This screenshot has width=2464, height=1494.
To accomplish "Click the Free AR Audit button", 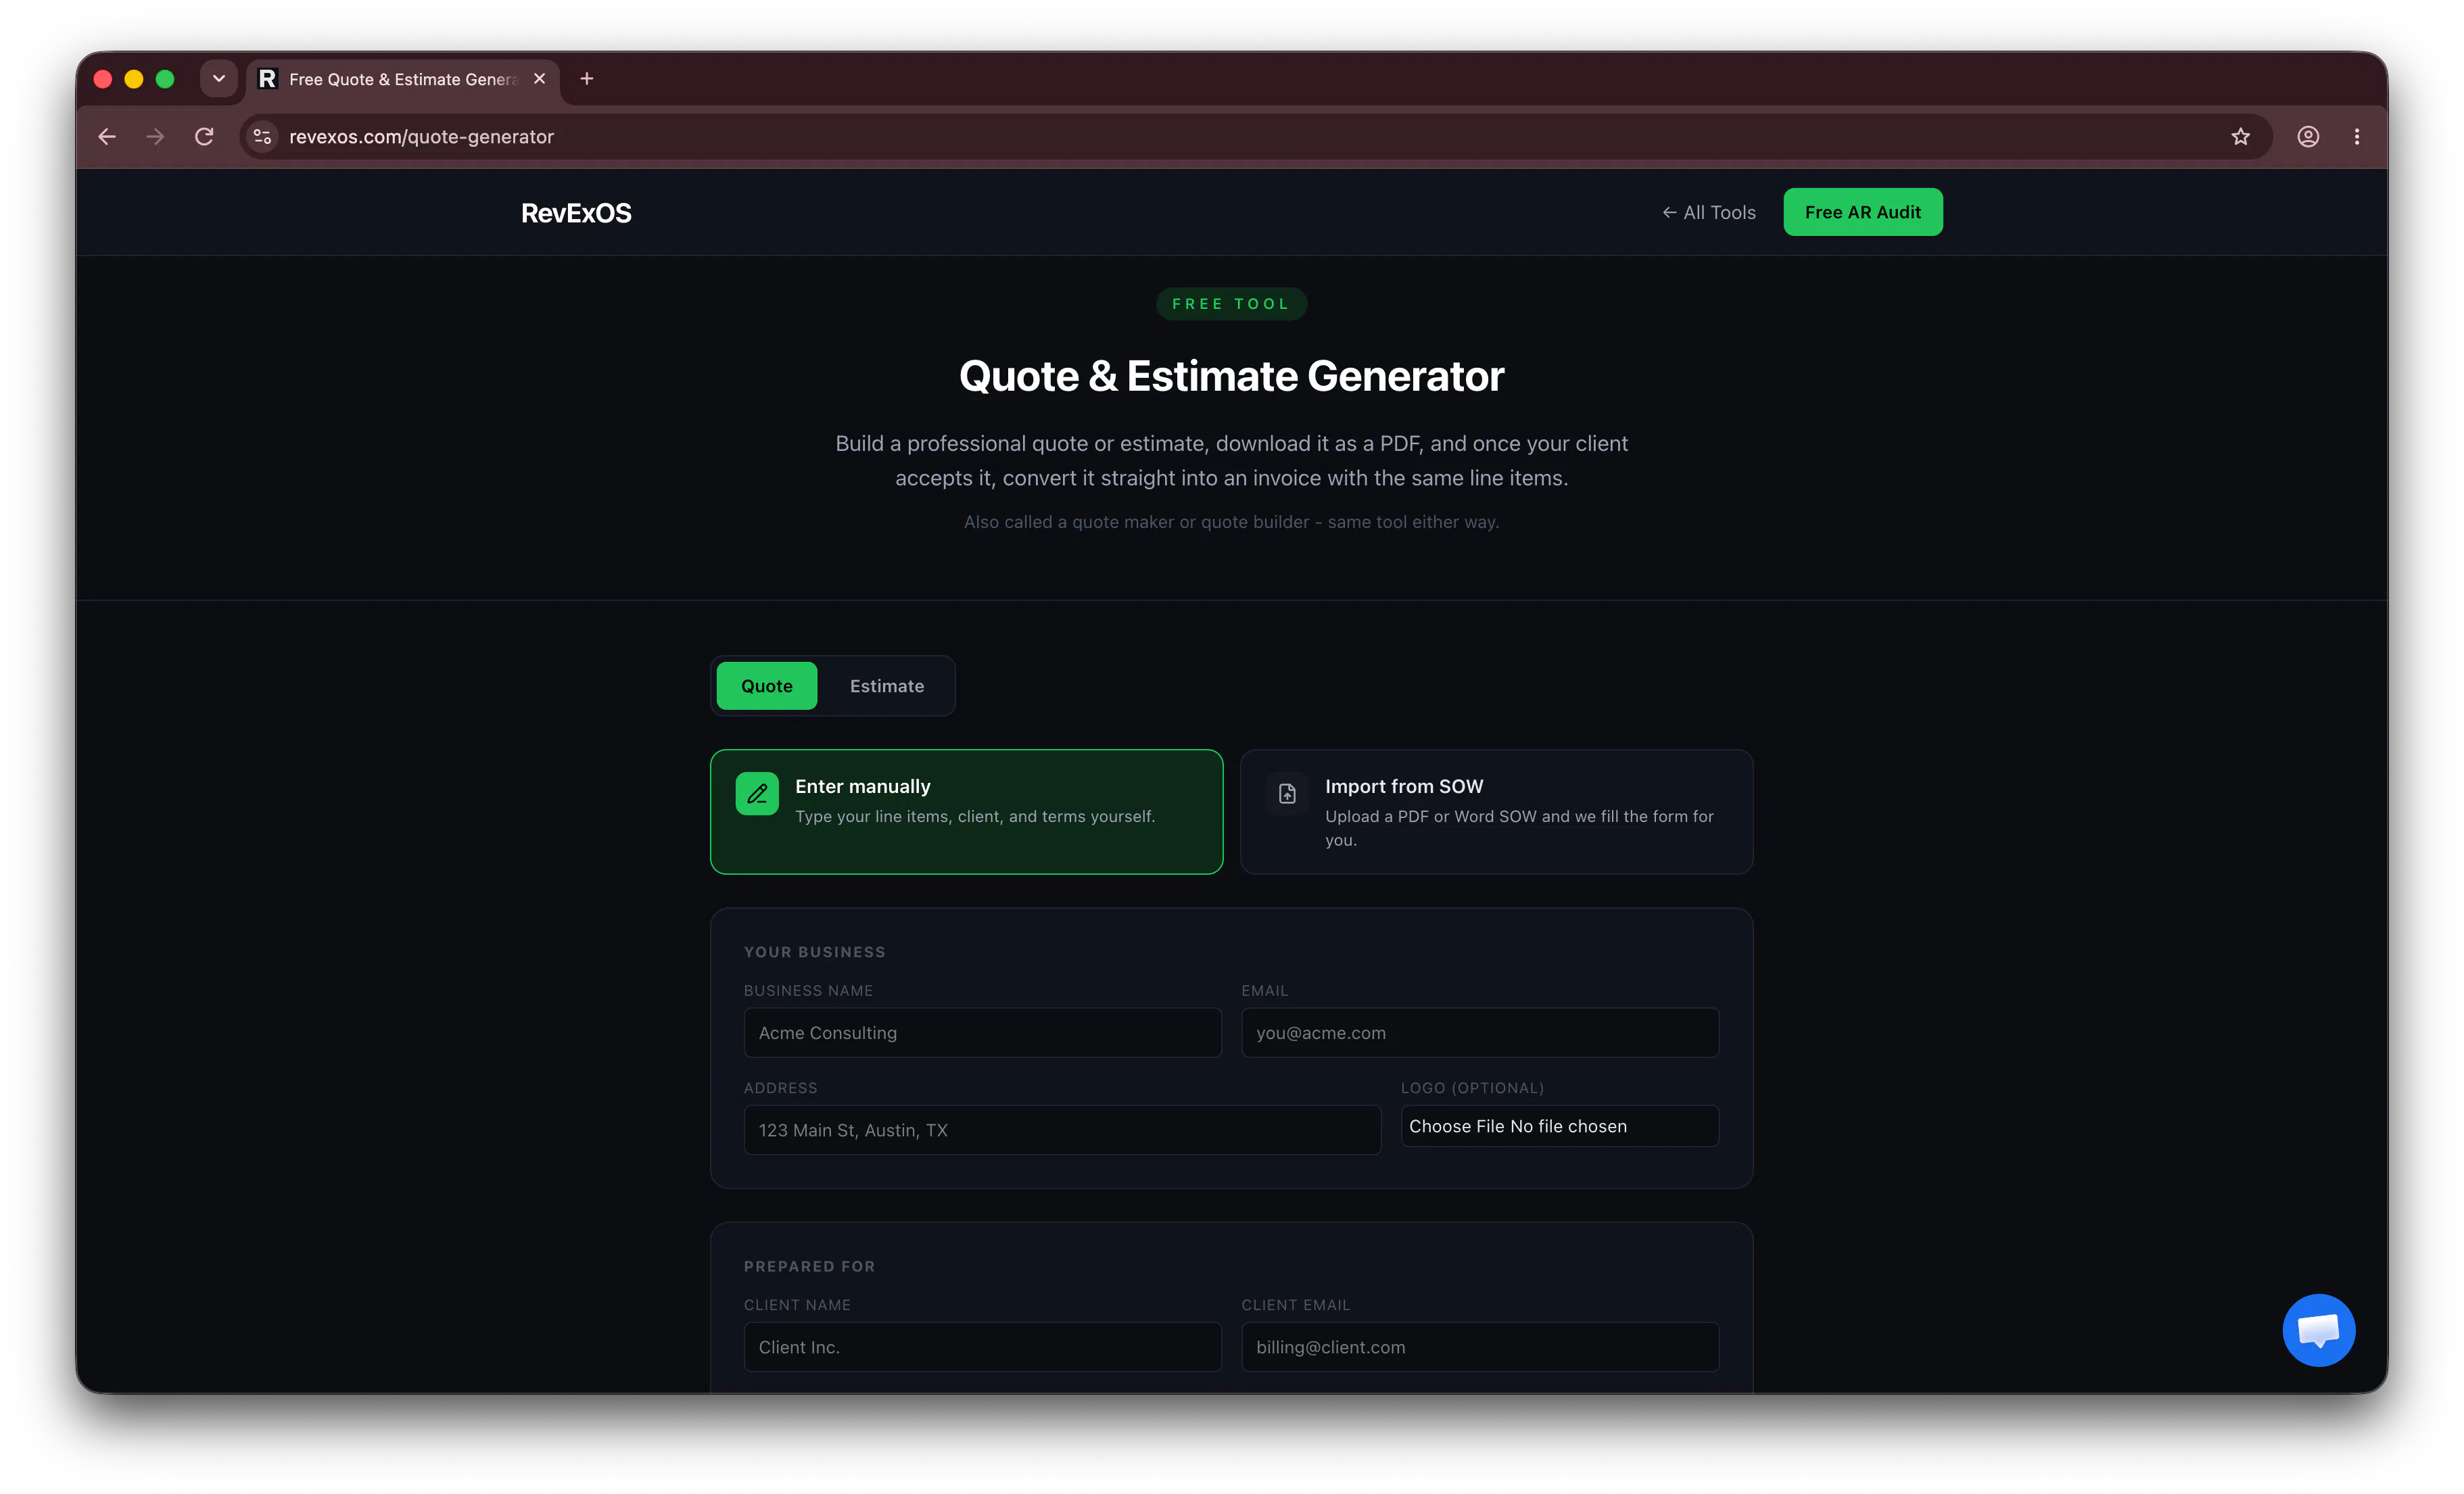I will coord(1863,213).
